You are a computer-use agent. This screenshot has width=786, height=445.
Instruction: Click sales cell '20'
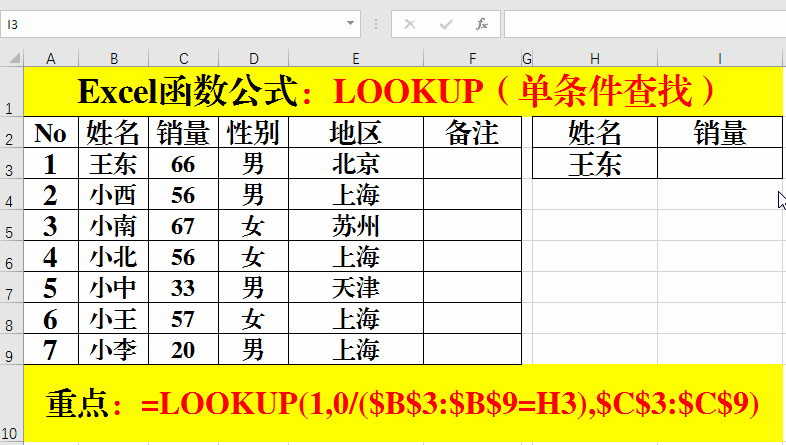183,350
